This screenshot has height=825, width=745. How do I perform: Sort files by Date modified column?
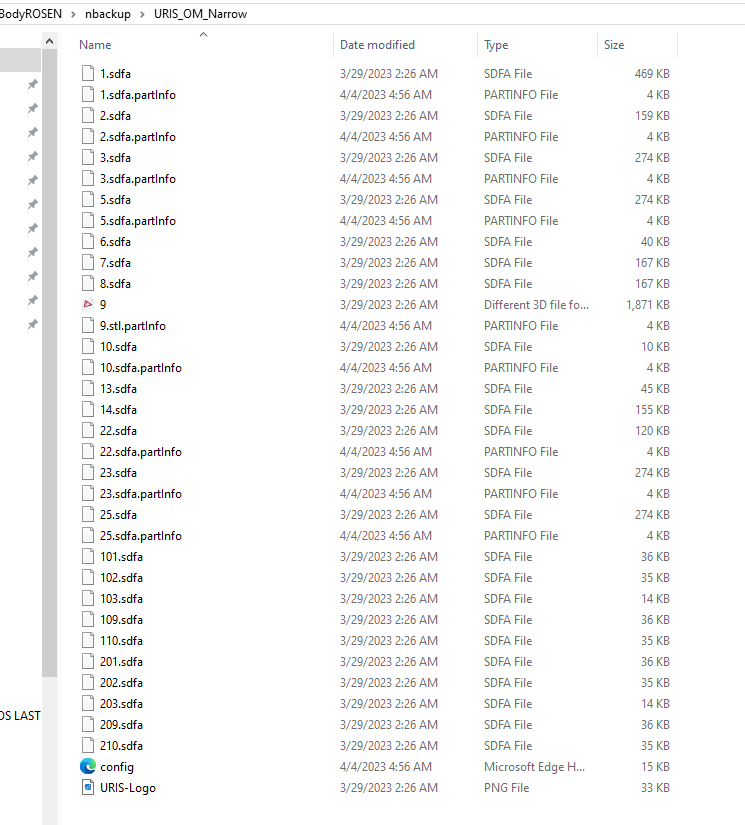(377, 45)
